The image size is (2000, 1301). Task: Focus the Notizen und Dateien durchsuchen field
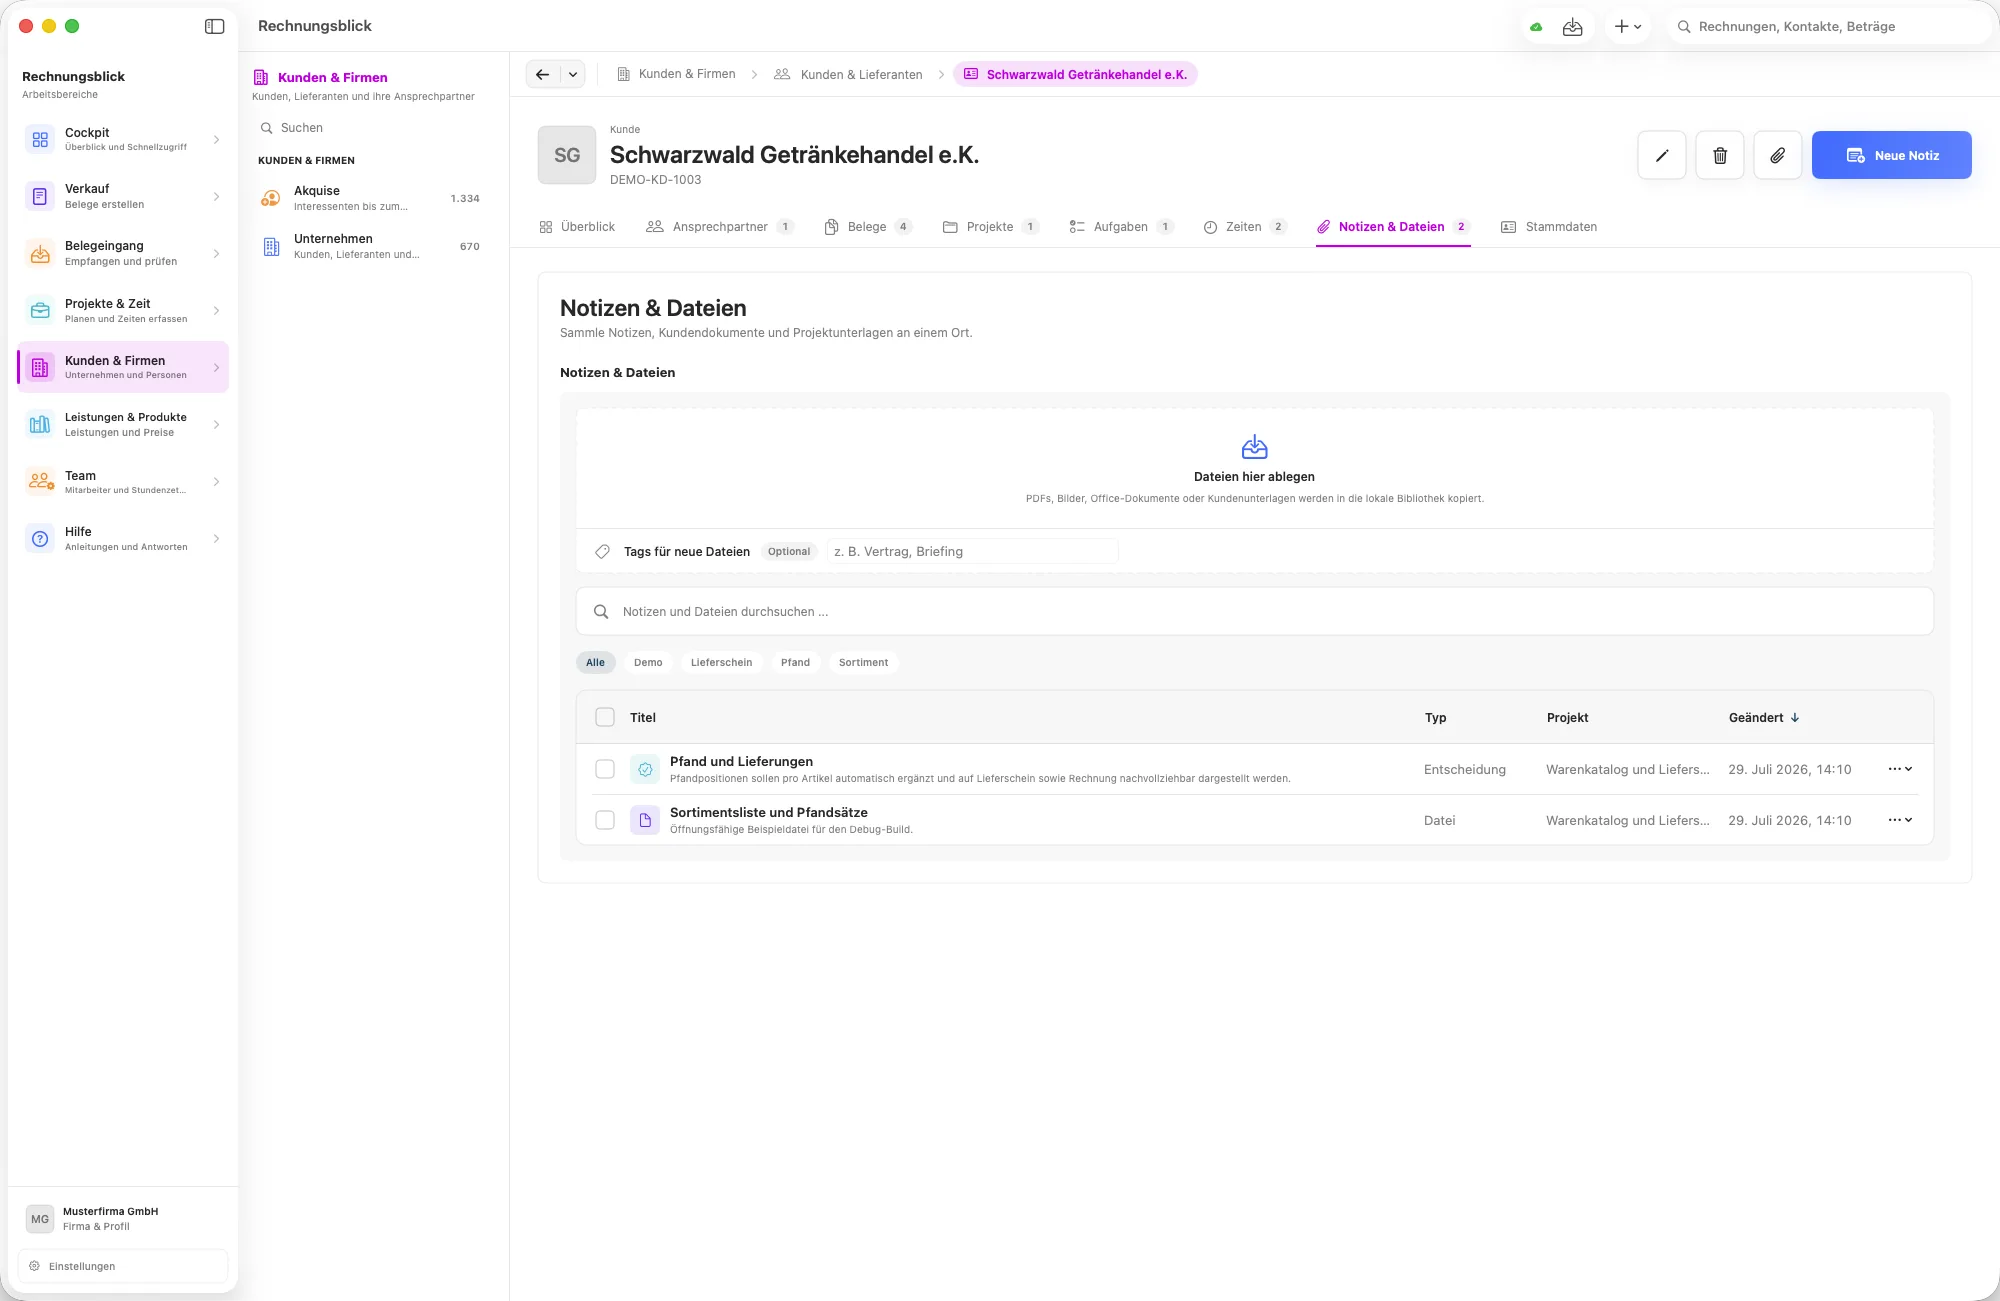pyautogui.click(x=1254, y=611)
